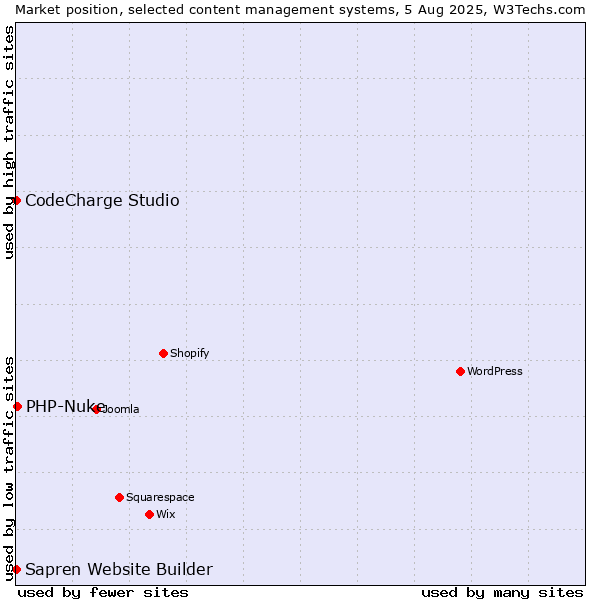This screenshot has width=600, height=600.
Task: Click the 'Squarespace' label text
Action: click(x=160, y=497)
